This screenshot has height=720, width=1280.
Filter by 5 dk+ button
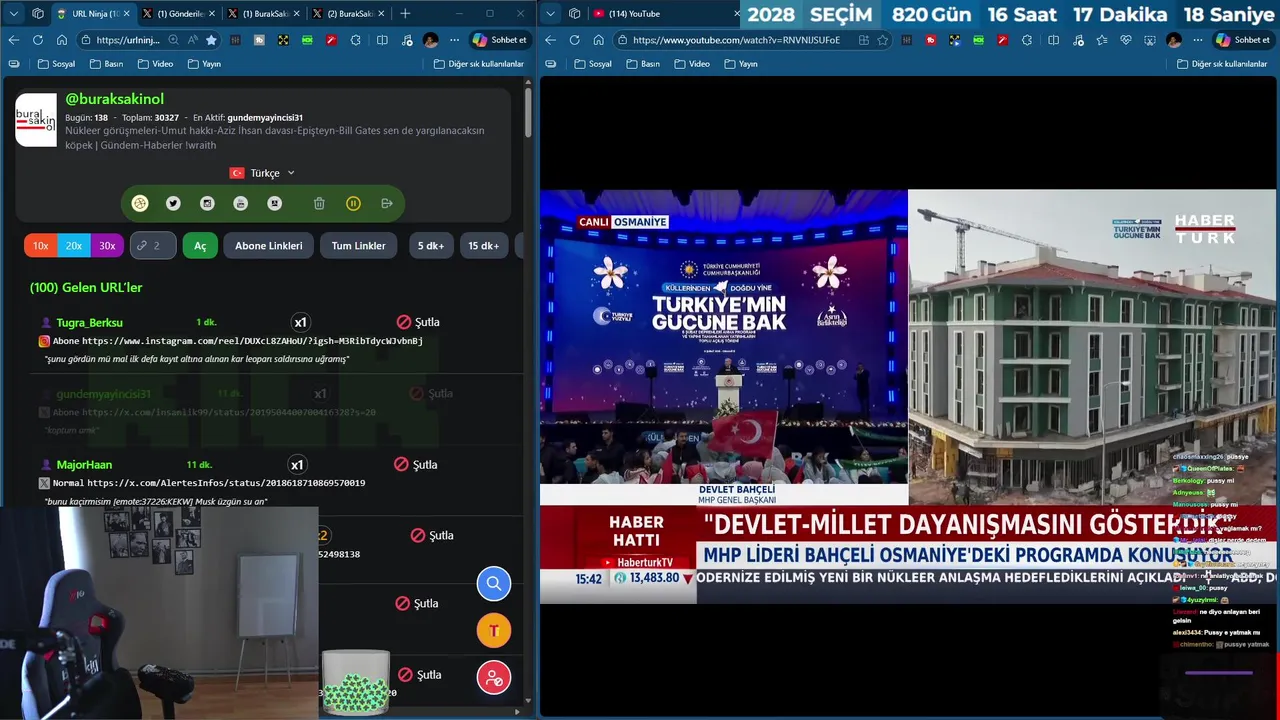(431, 245)
